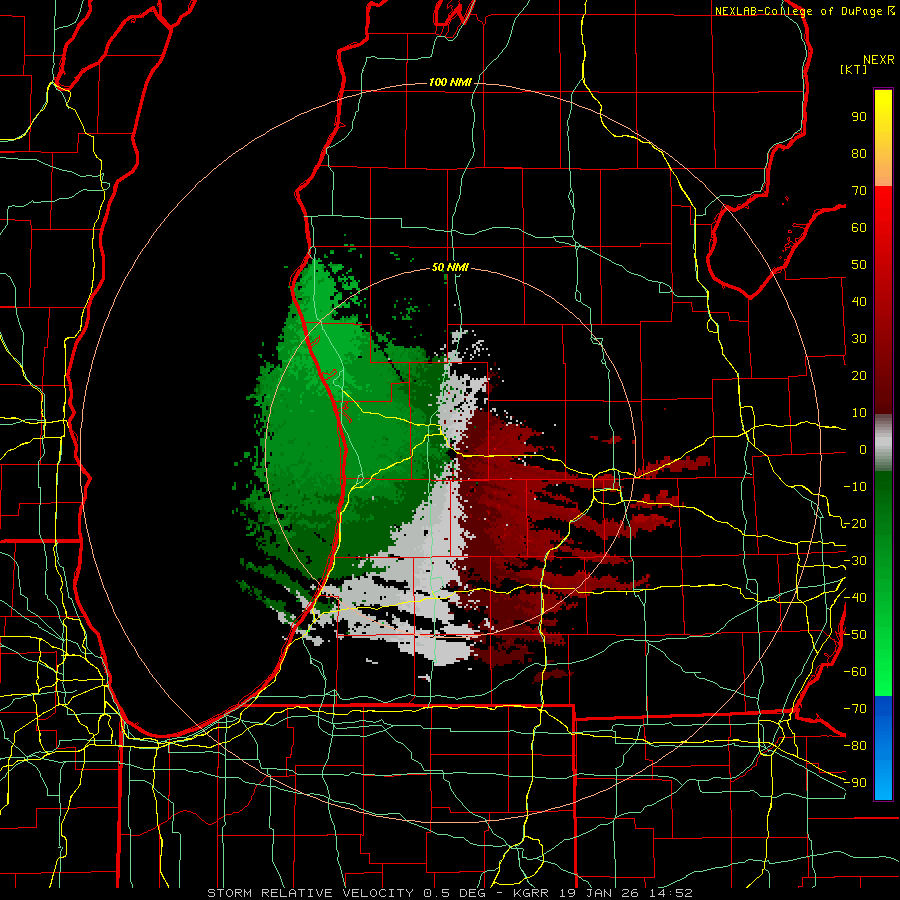Click the -30 value on velocity scale
This screenshot has width=900, height=900.
[x=855, y=561]
